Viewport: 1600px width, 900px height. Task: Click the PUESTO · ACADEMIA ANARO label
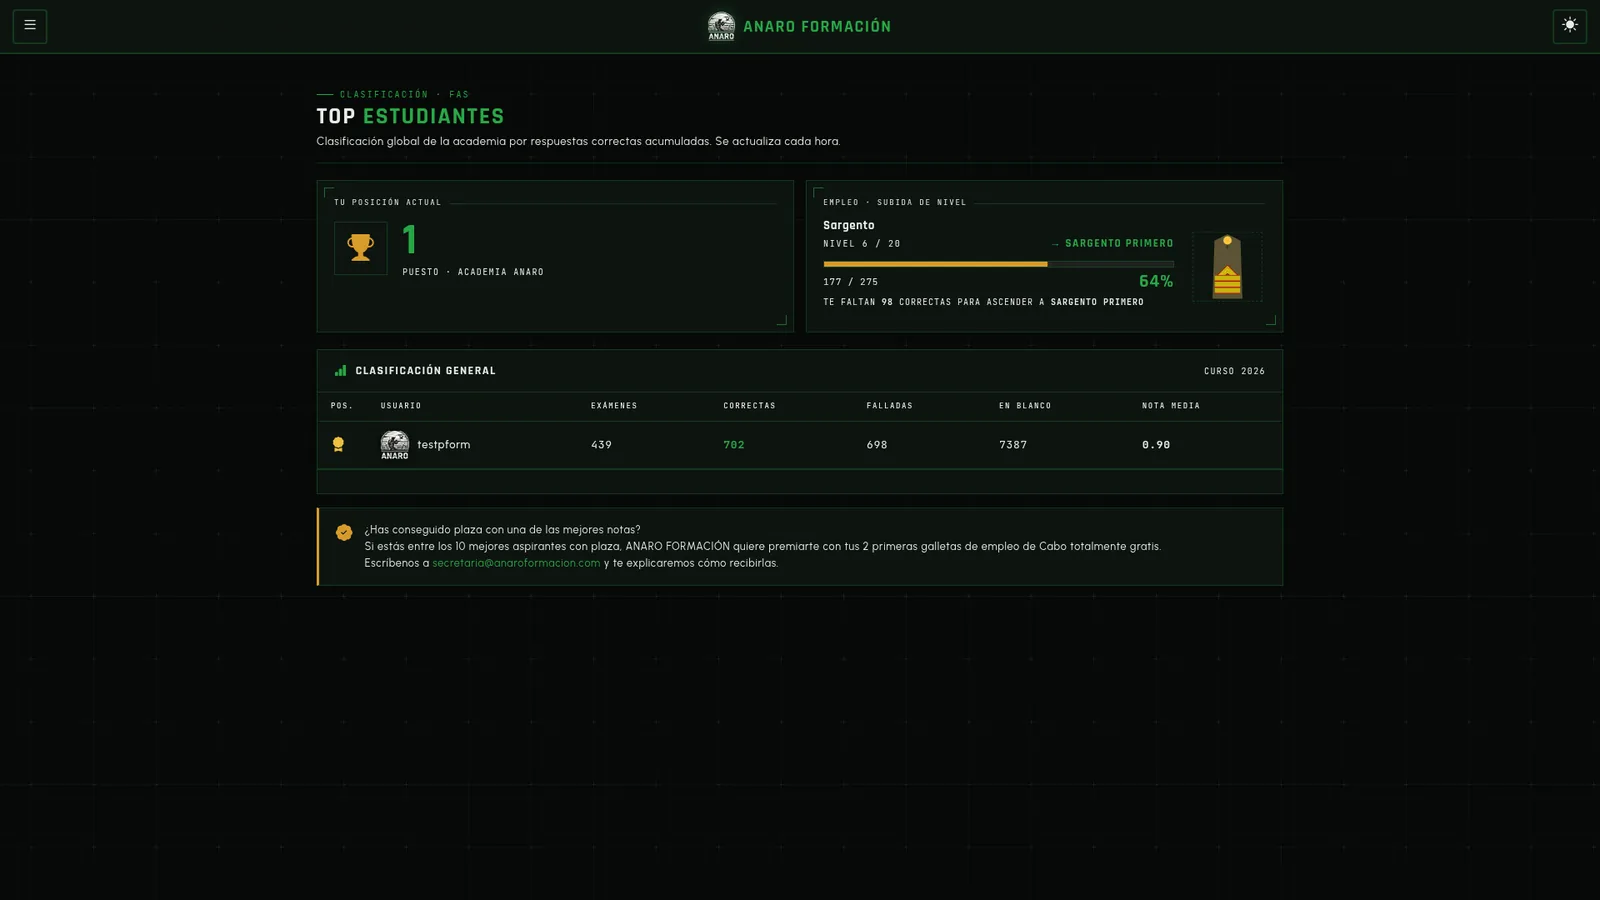[x=473, y=272]
